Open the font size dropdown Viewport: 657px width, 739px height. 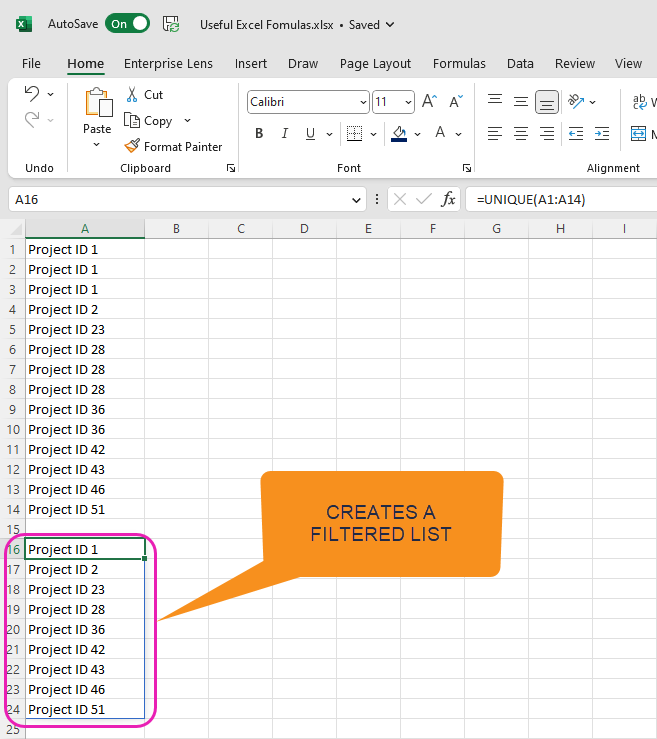(x=408, y=102)
